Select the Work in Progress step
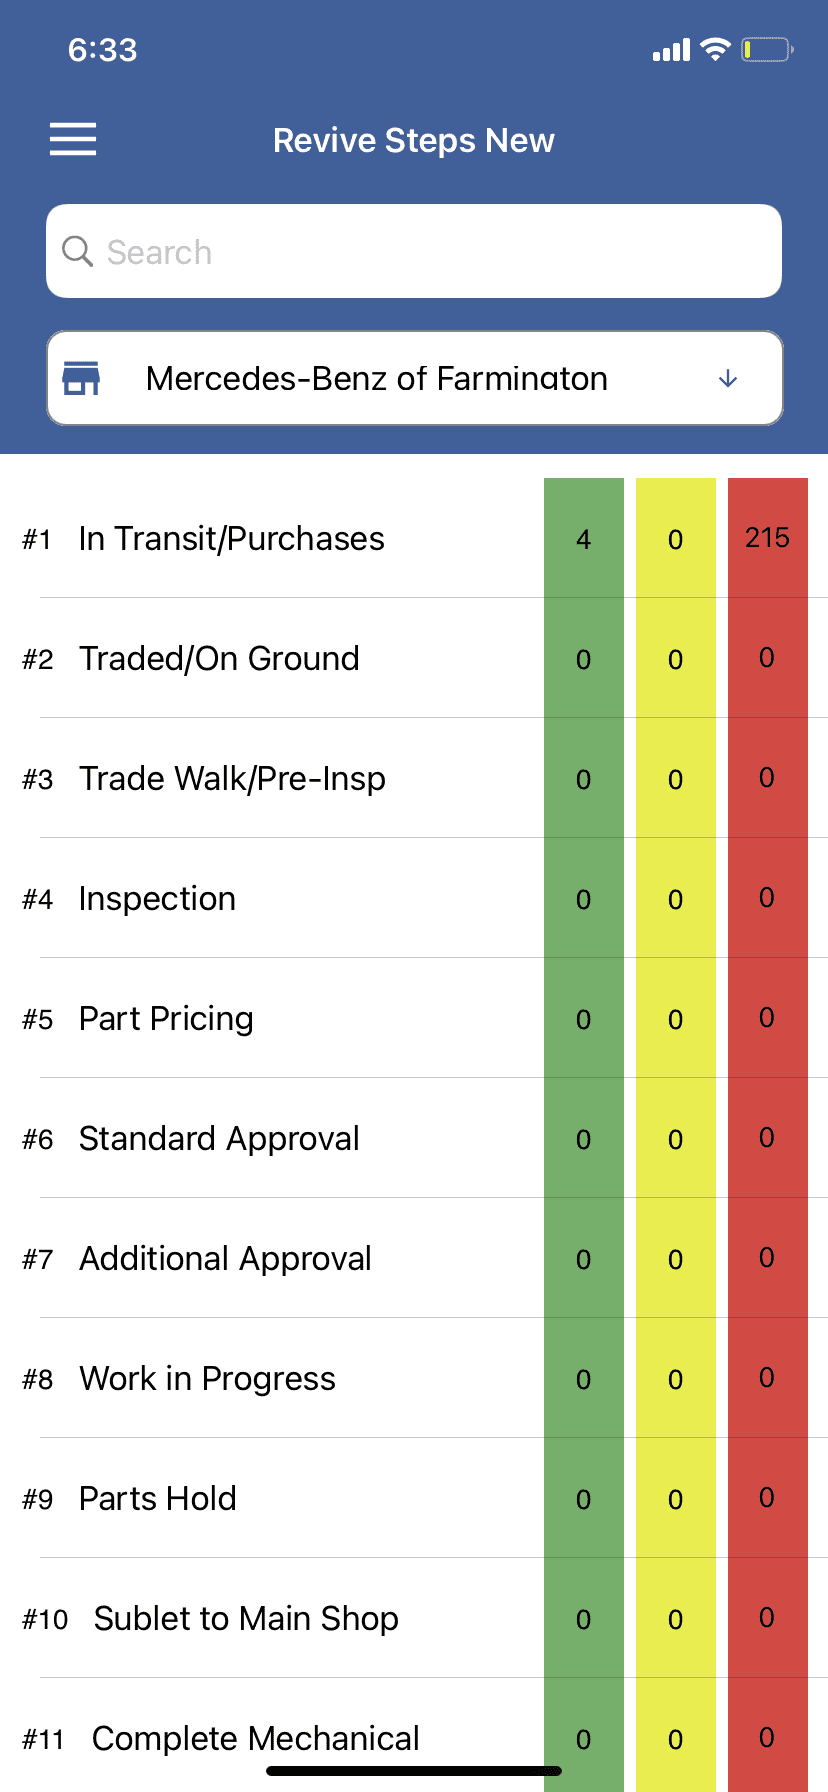Viewport: 828px width, 1792px height. pos(207,1379)
